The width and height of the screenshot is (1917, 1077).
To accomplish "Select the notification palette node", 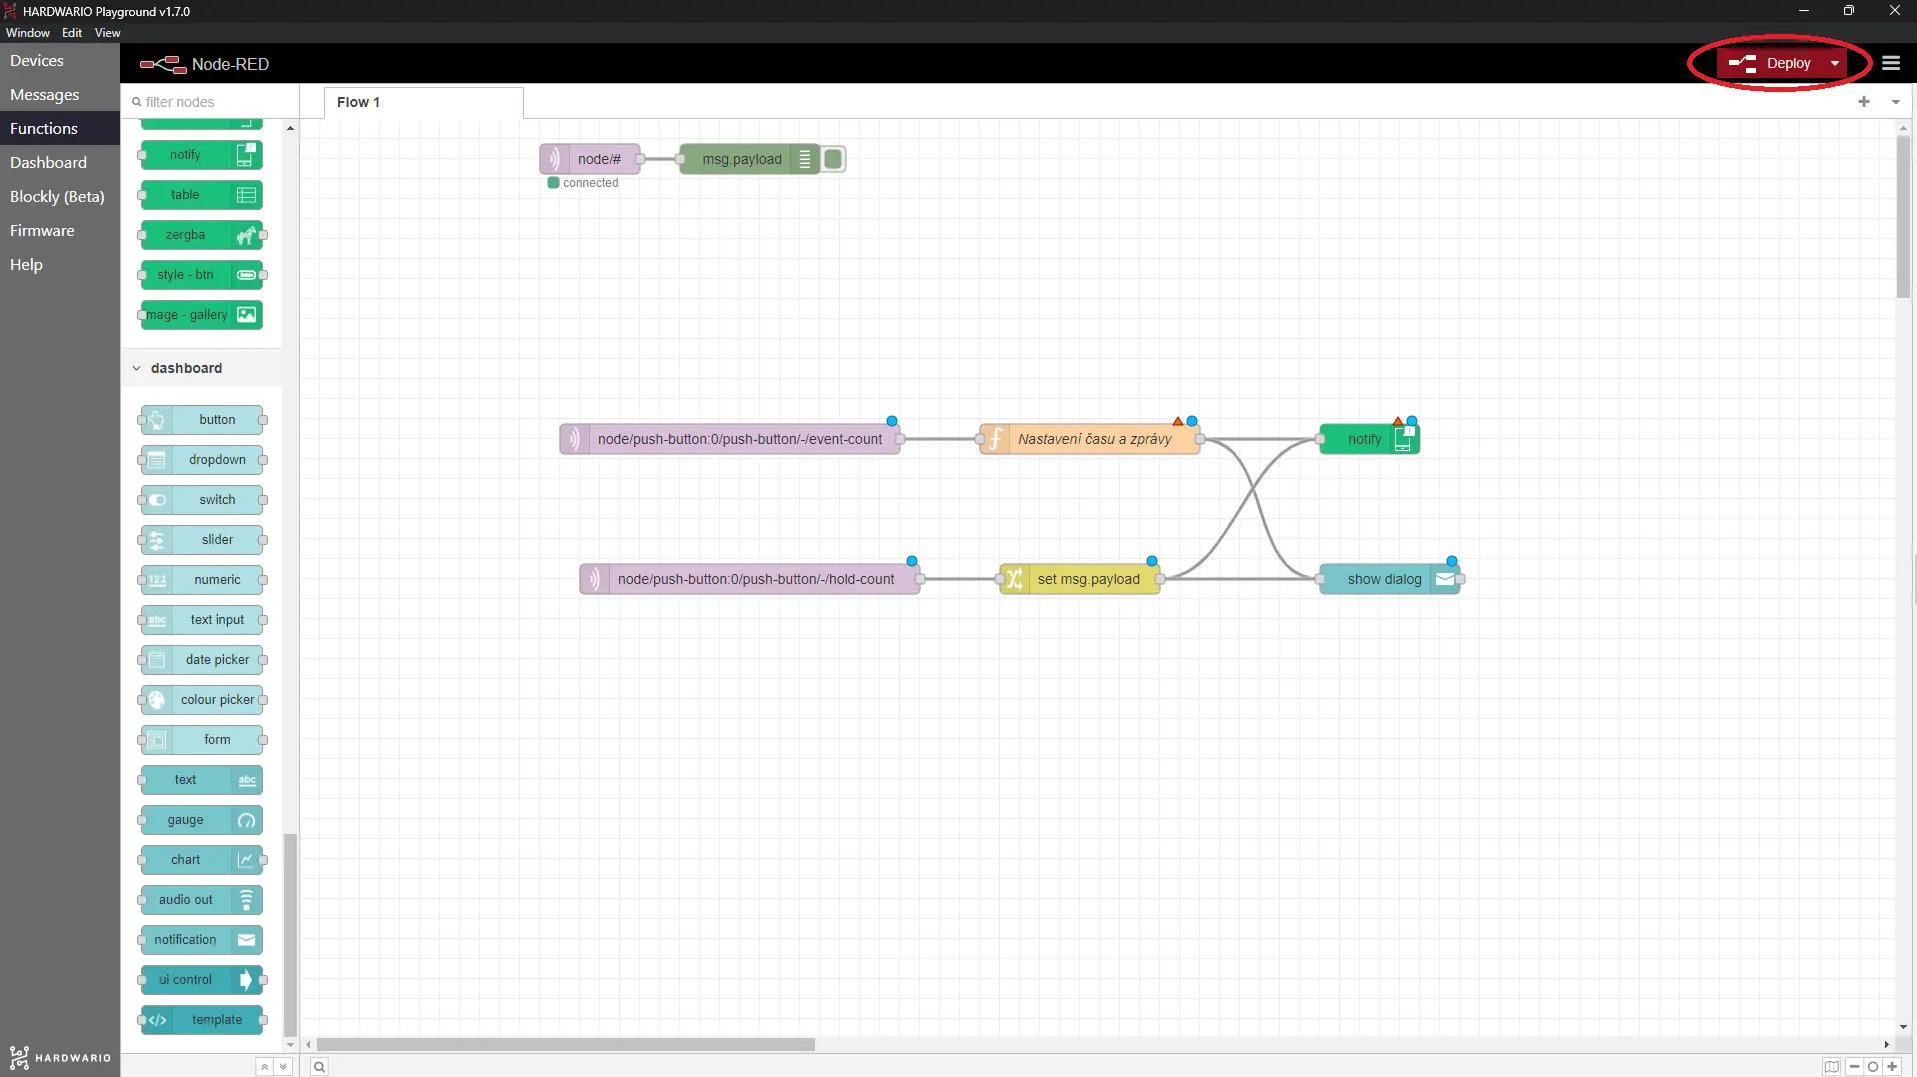I will [201, 940].
